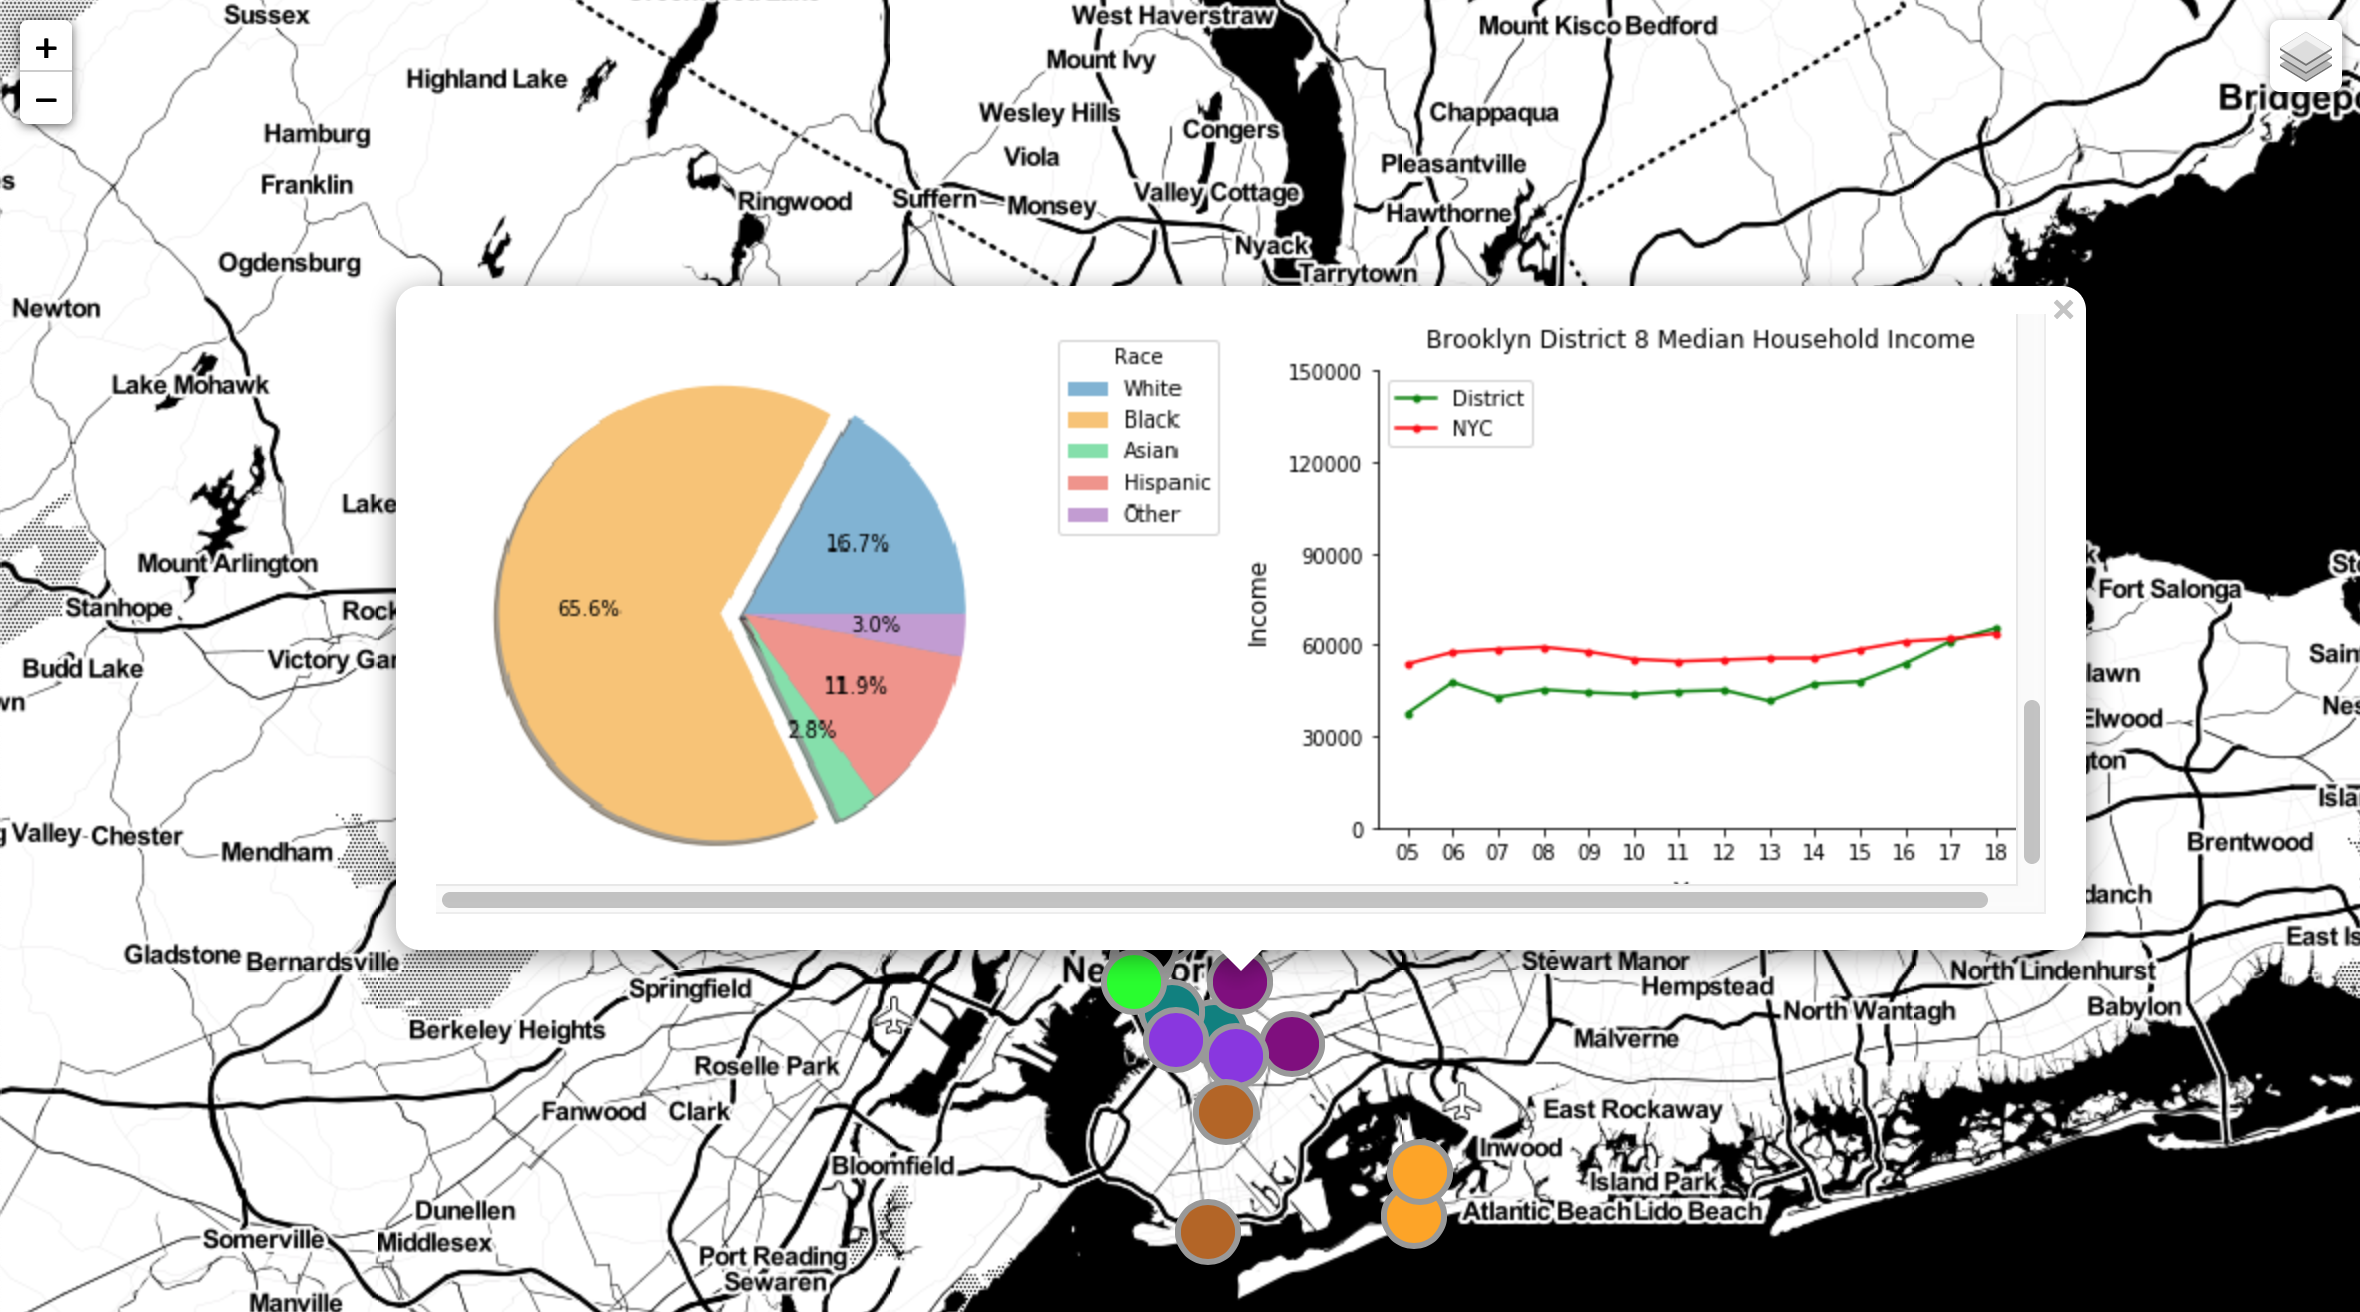Click the Fort Salonga map label
This screenshot has height=1312, width=2360.
click(2169, 589)
